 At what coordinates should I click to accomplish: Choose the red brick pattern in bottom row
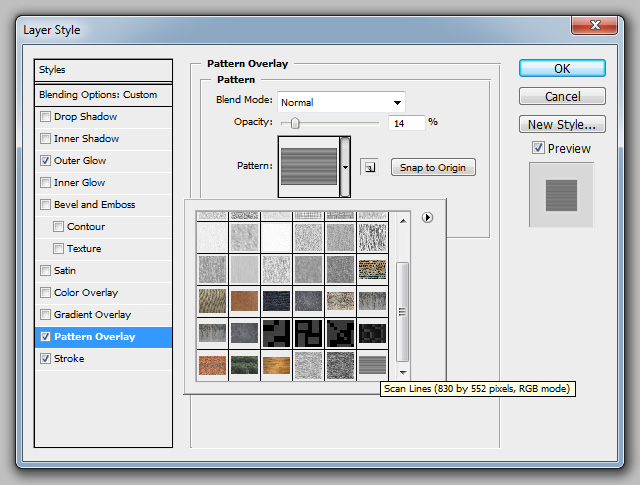211,365
